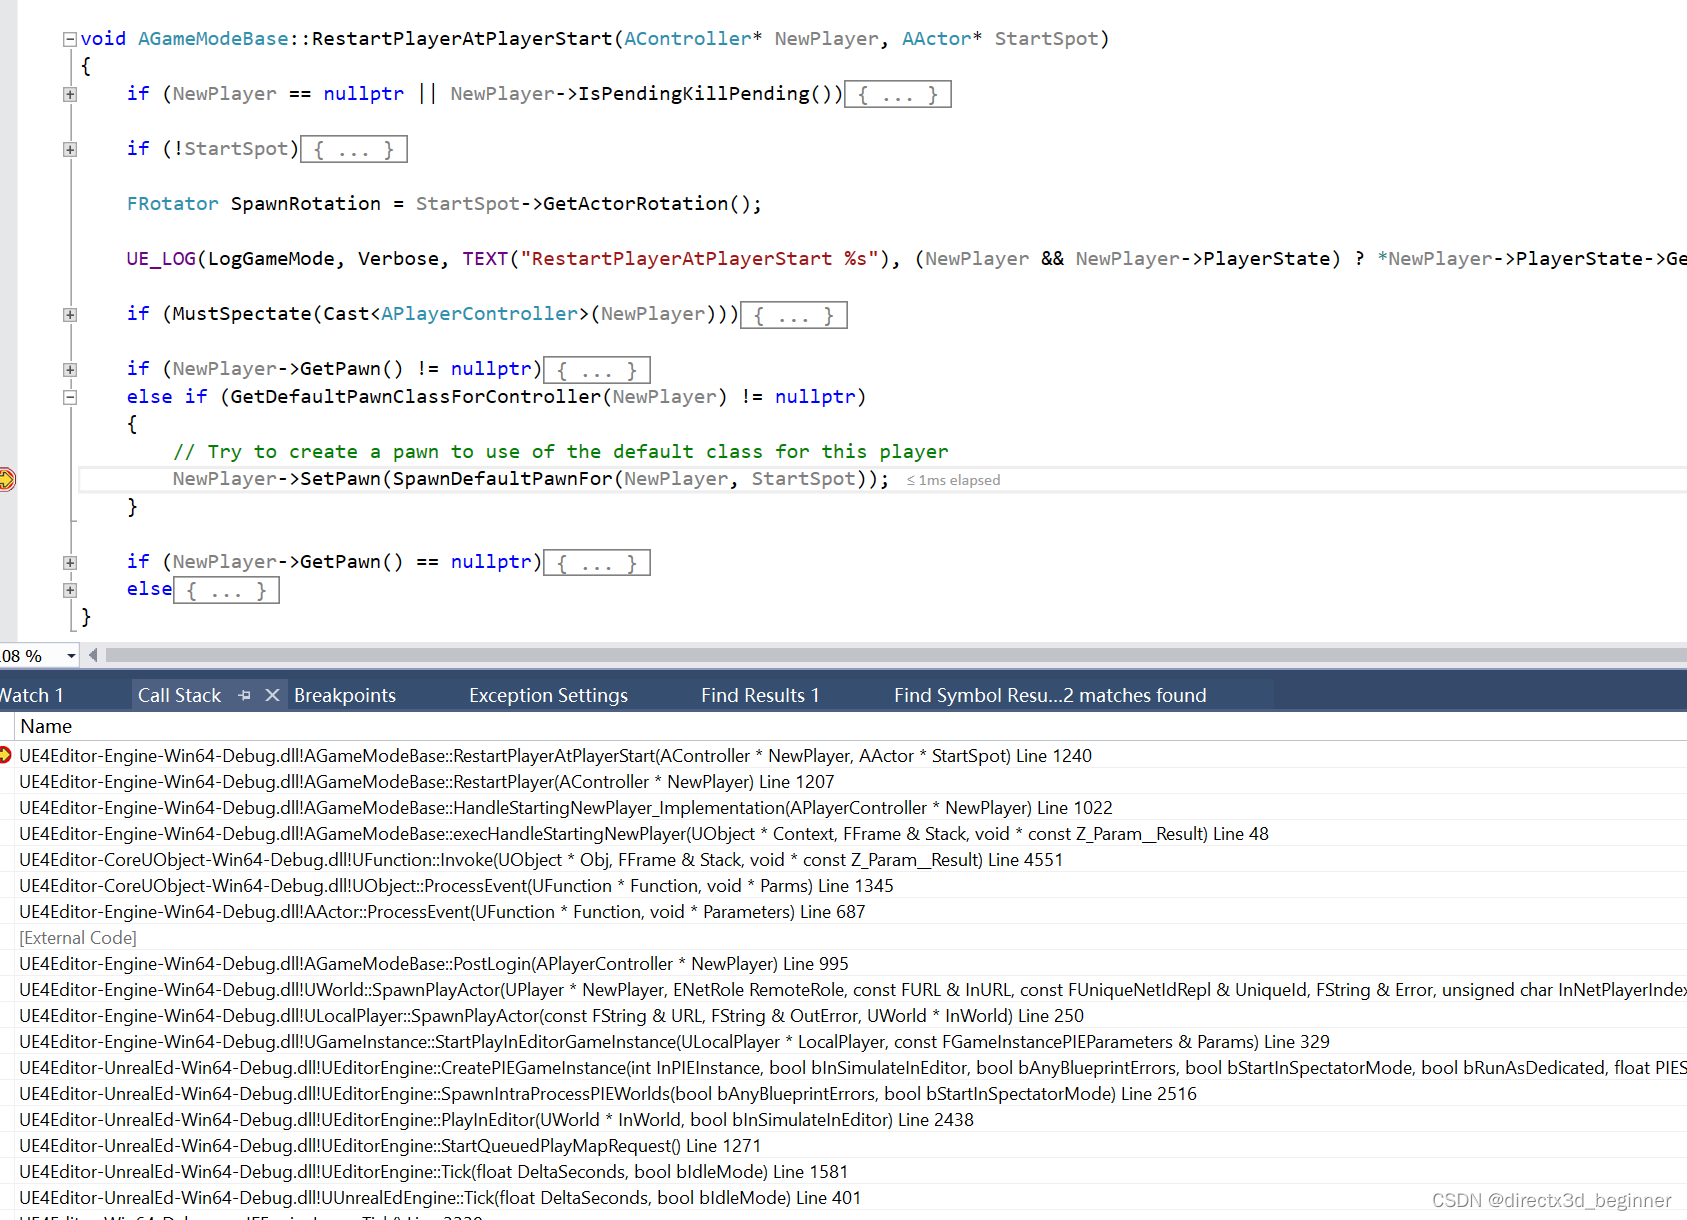1687x1220 pixels.
Task: Click the current-statement breakpoint arrow in margin
Action: (5, 480)
